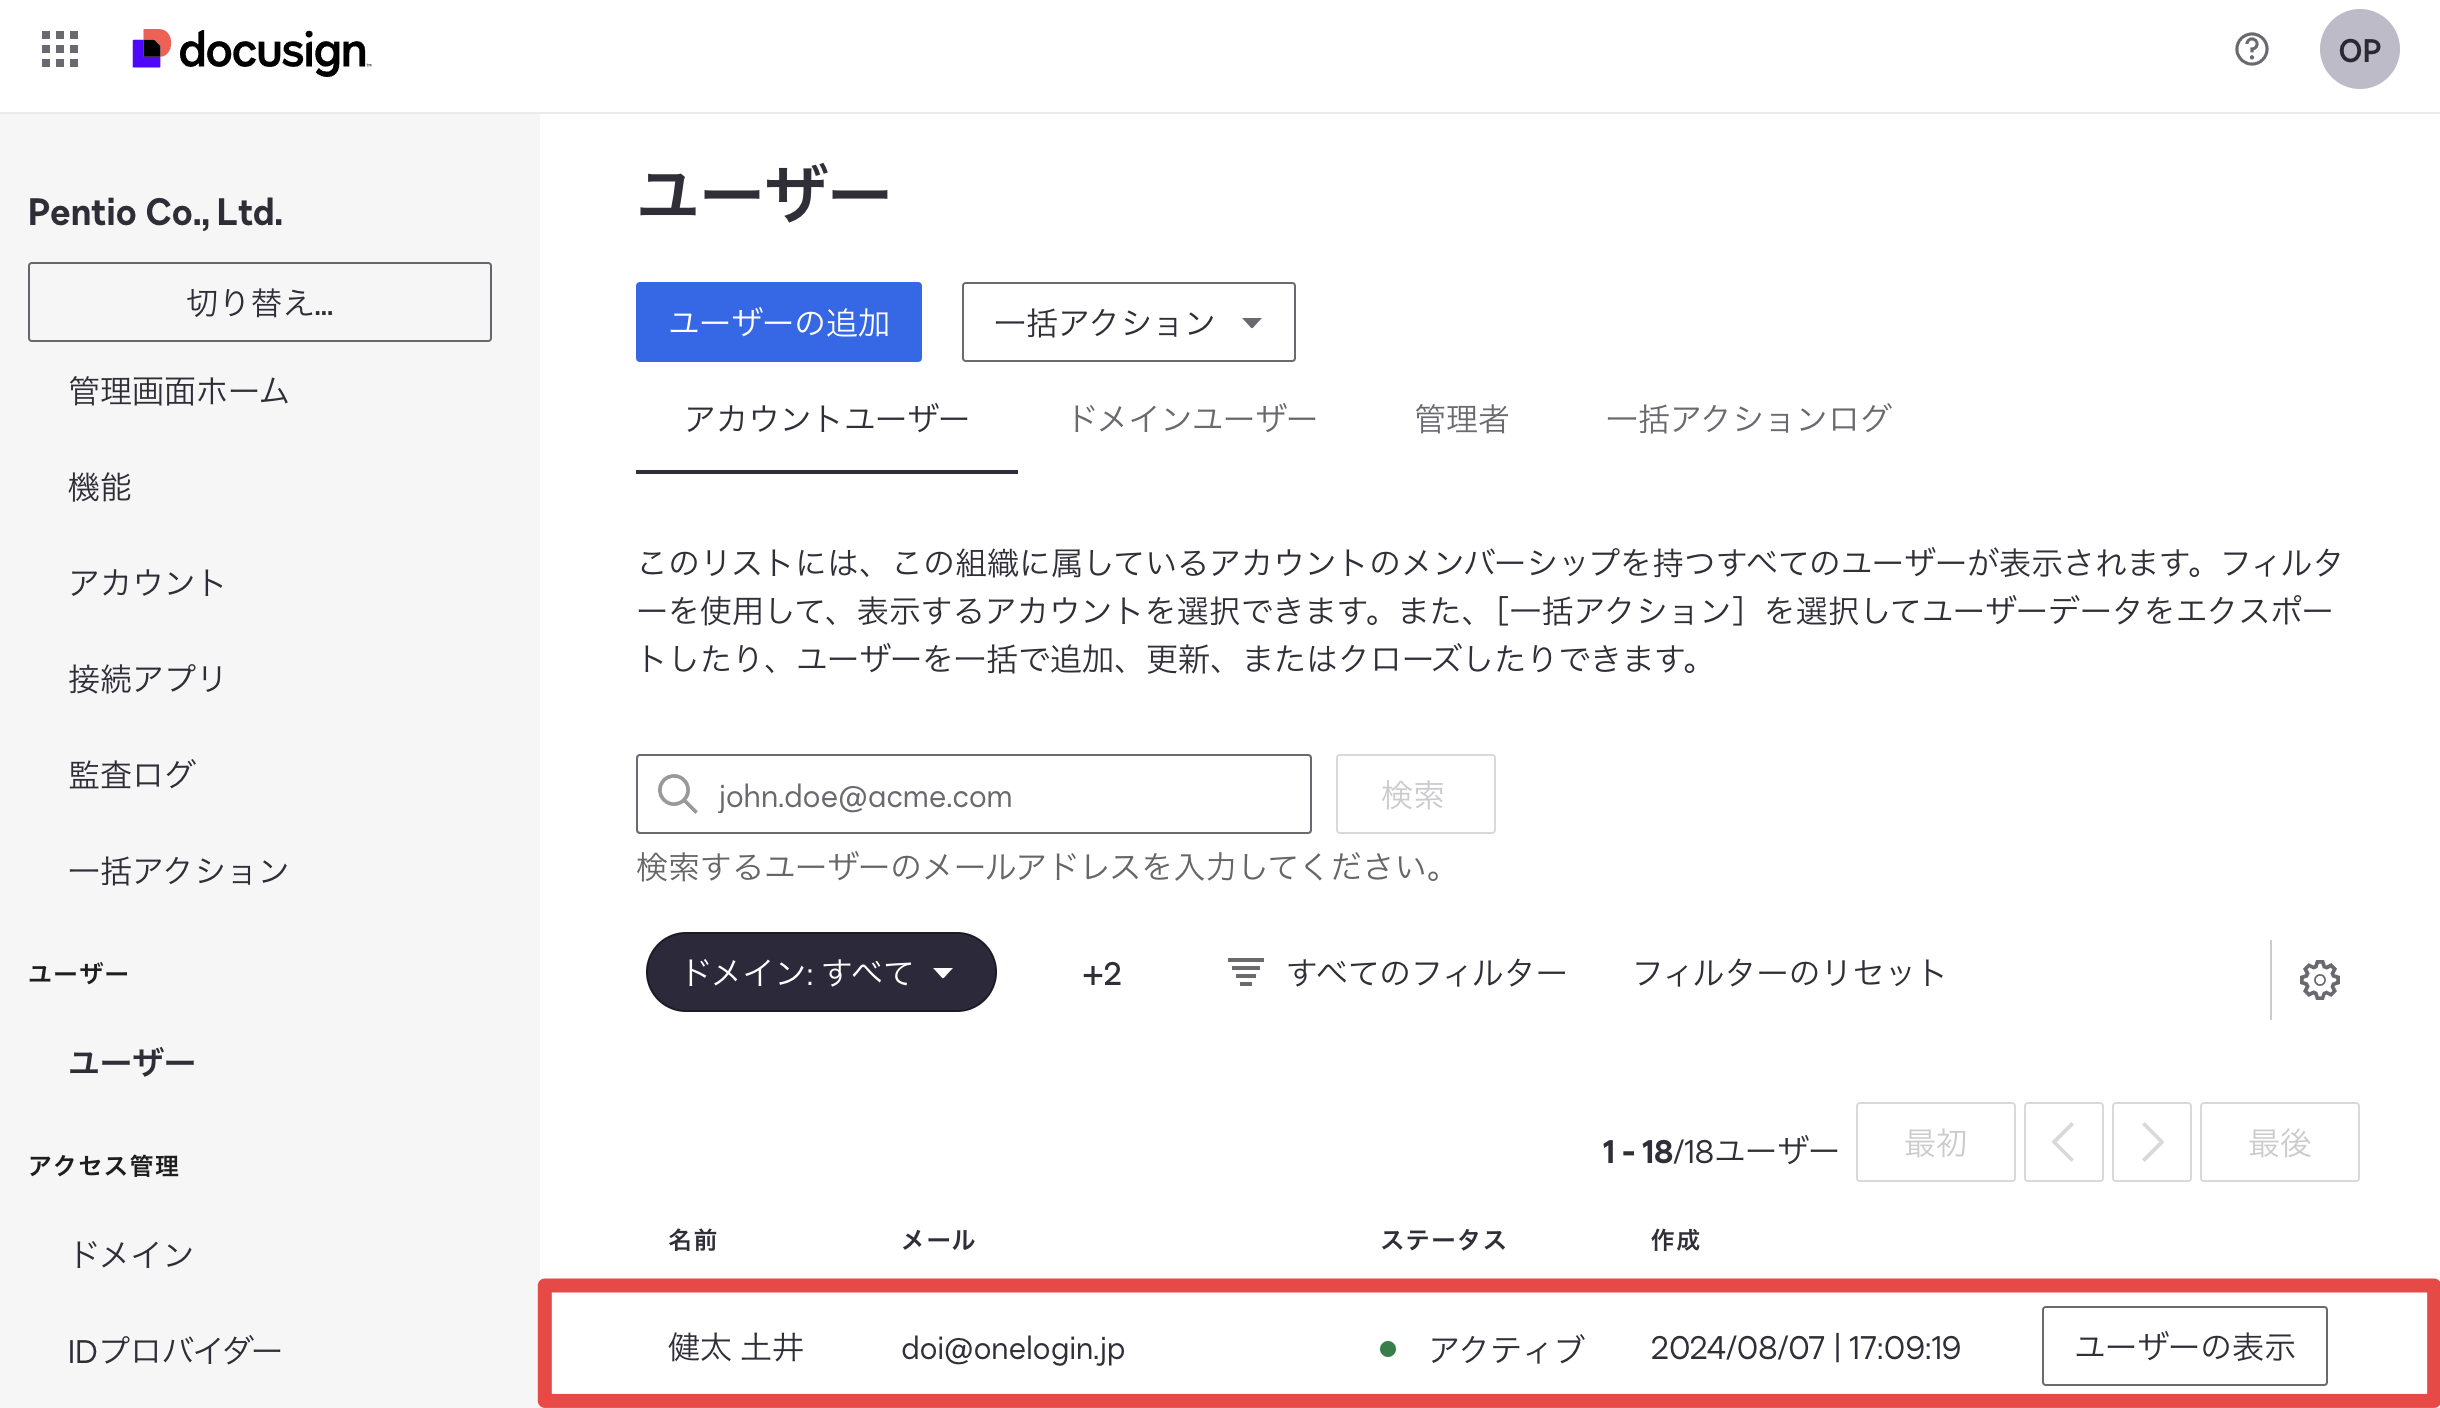Screen dimensions: 2440x1408
Task: Sort by 作成 column header
Action: 1675,1240
